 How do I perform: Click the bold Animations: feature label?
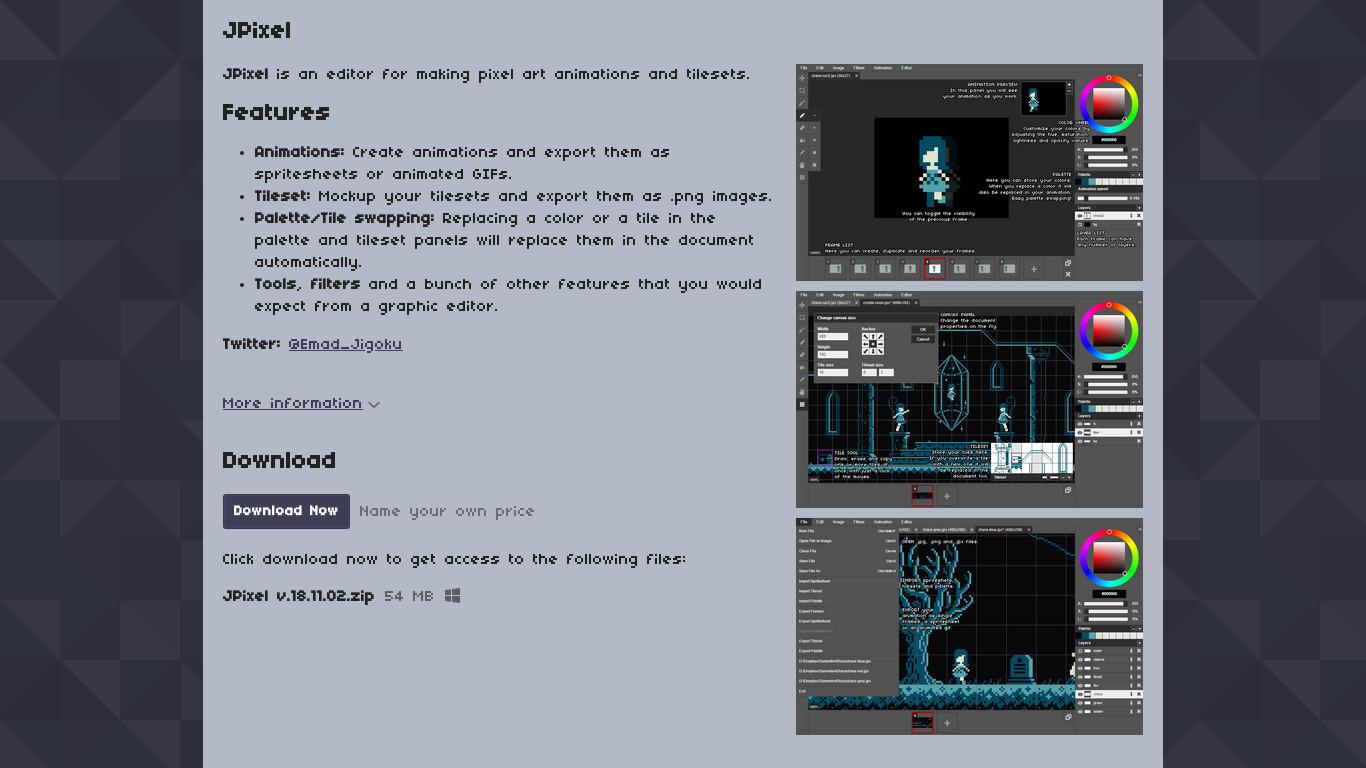[299, 153]
